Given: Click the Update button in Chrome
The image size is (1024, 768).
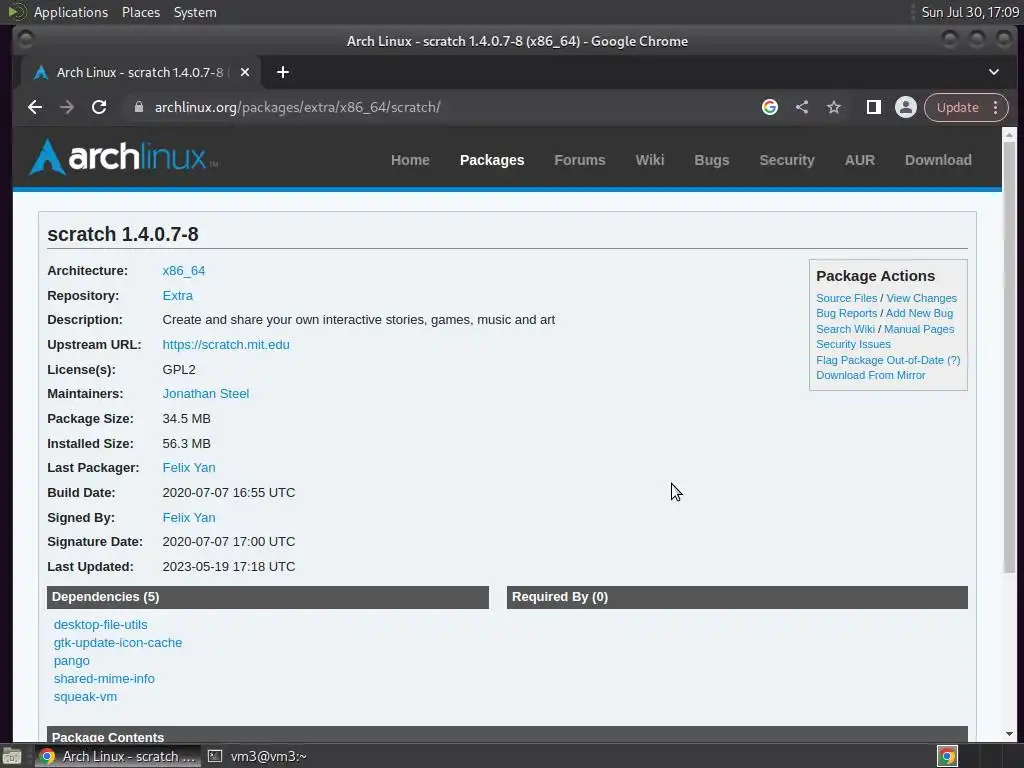Looking at the screenshot, I should tap(958, 107).
